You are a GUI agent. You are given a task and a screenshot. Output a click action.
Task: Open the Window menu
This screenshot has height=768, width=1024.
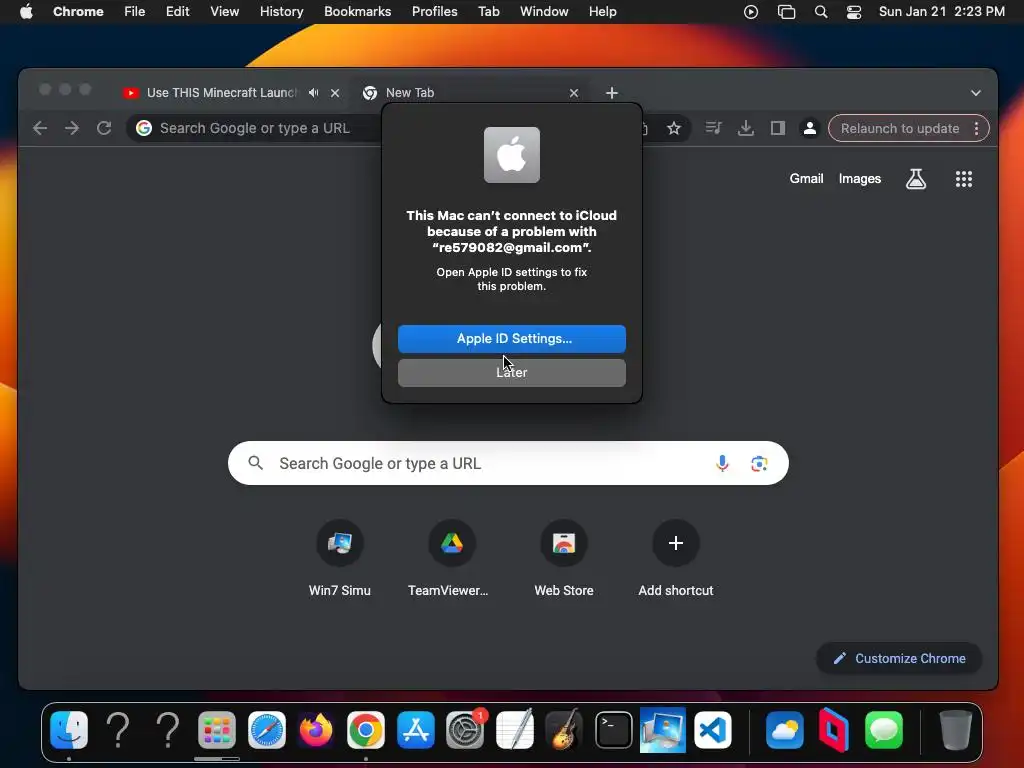[544, 12]
